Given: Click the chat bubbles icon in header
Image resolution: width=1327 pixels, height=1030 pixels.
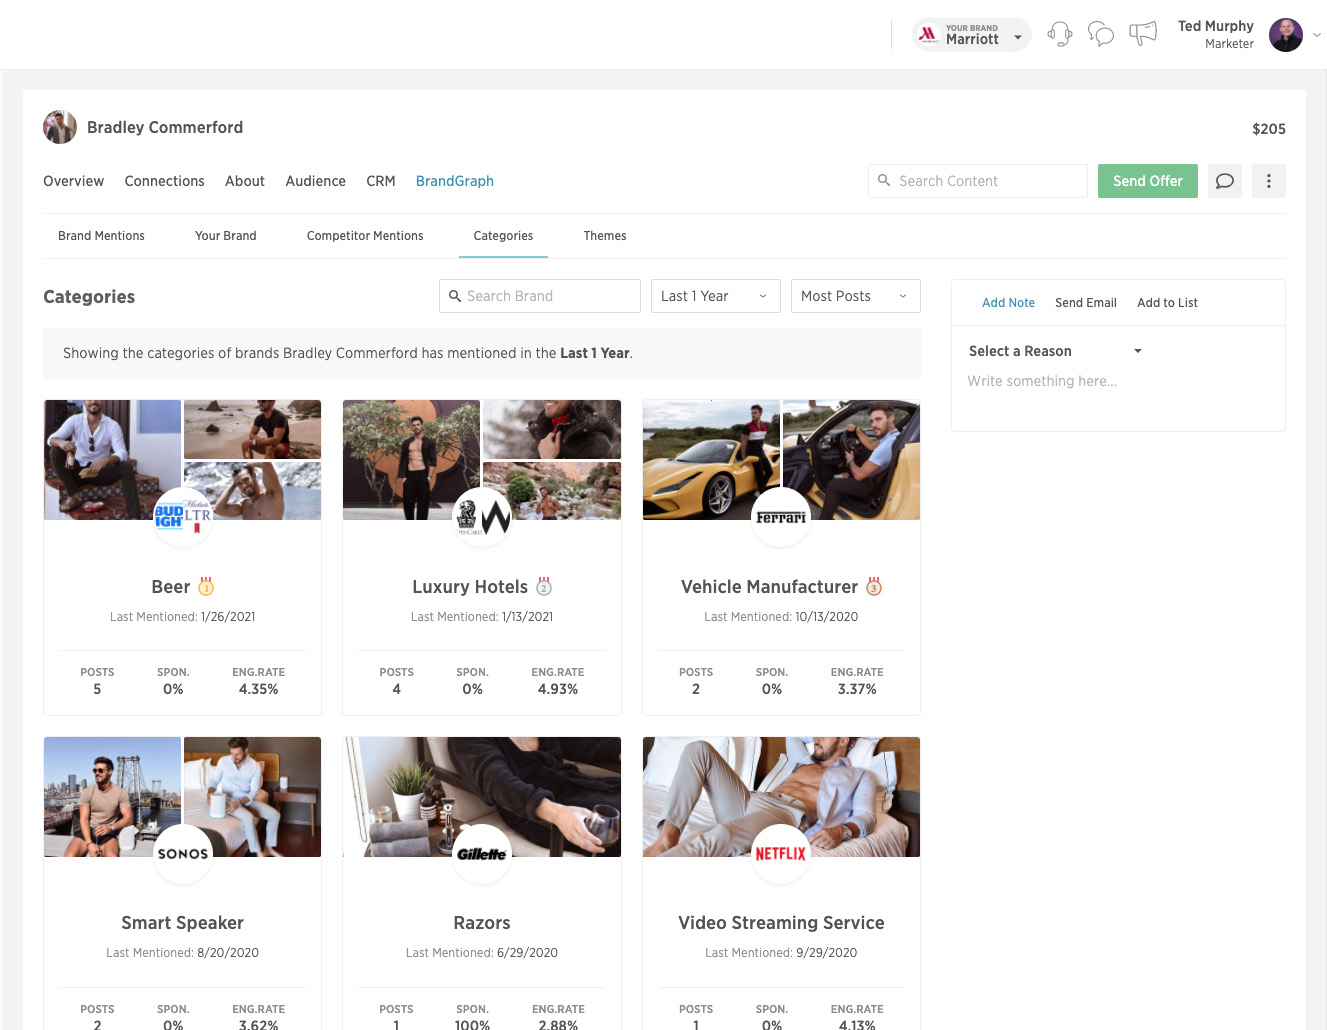Looking at the screenshot, I should [1101, 35].
